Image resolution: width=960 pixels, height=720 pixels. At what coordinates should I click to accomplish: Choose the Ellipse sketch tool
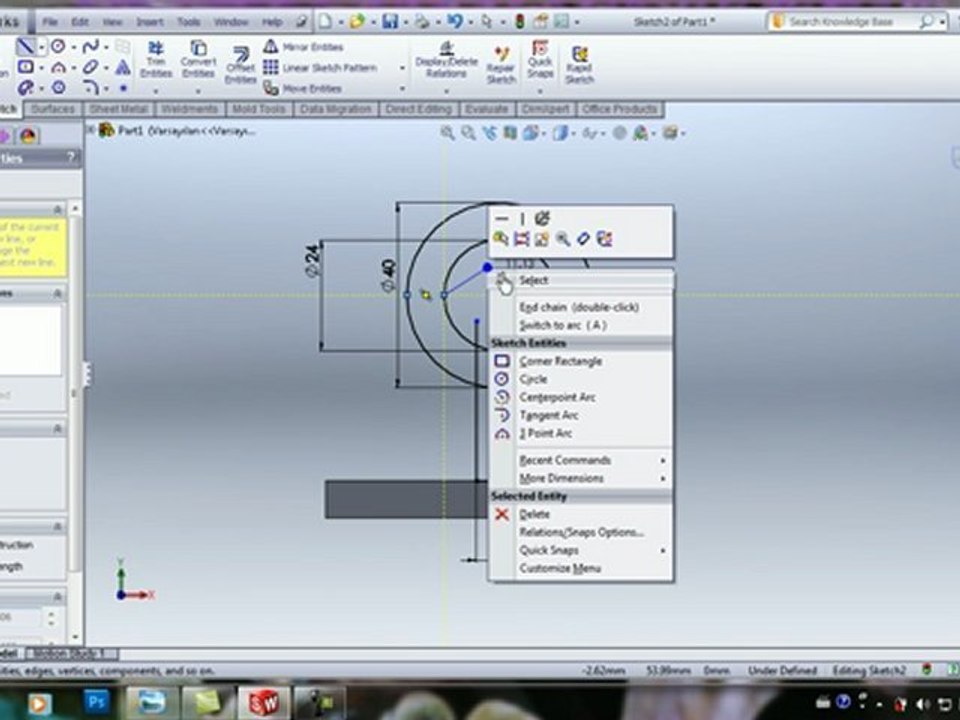point(90,66)
